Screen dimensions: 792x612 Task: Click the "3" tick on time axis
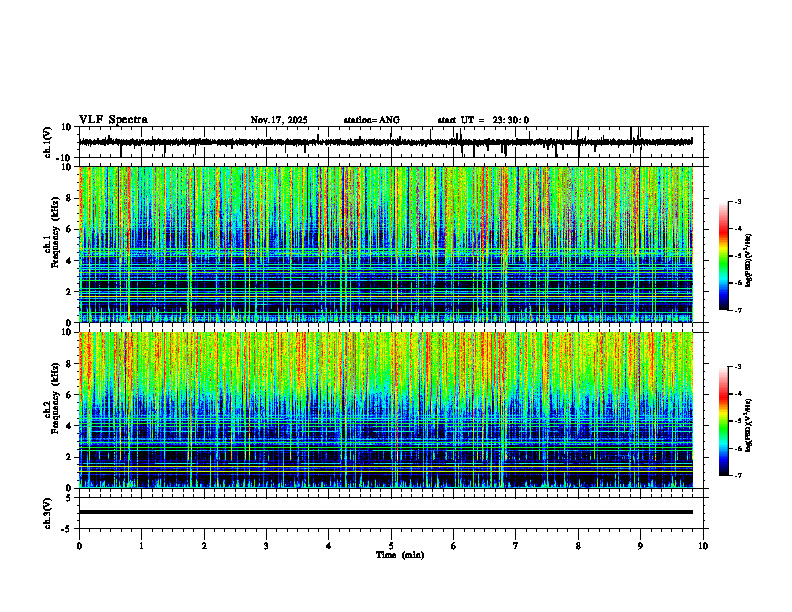(x=266, y=546)
